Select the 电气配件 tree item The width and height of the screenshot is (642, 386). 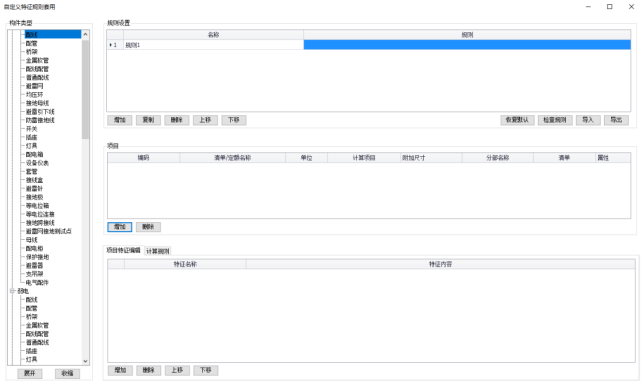37,282
